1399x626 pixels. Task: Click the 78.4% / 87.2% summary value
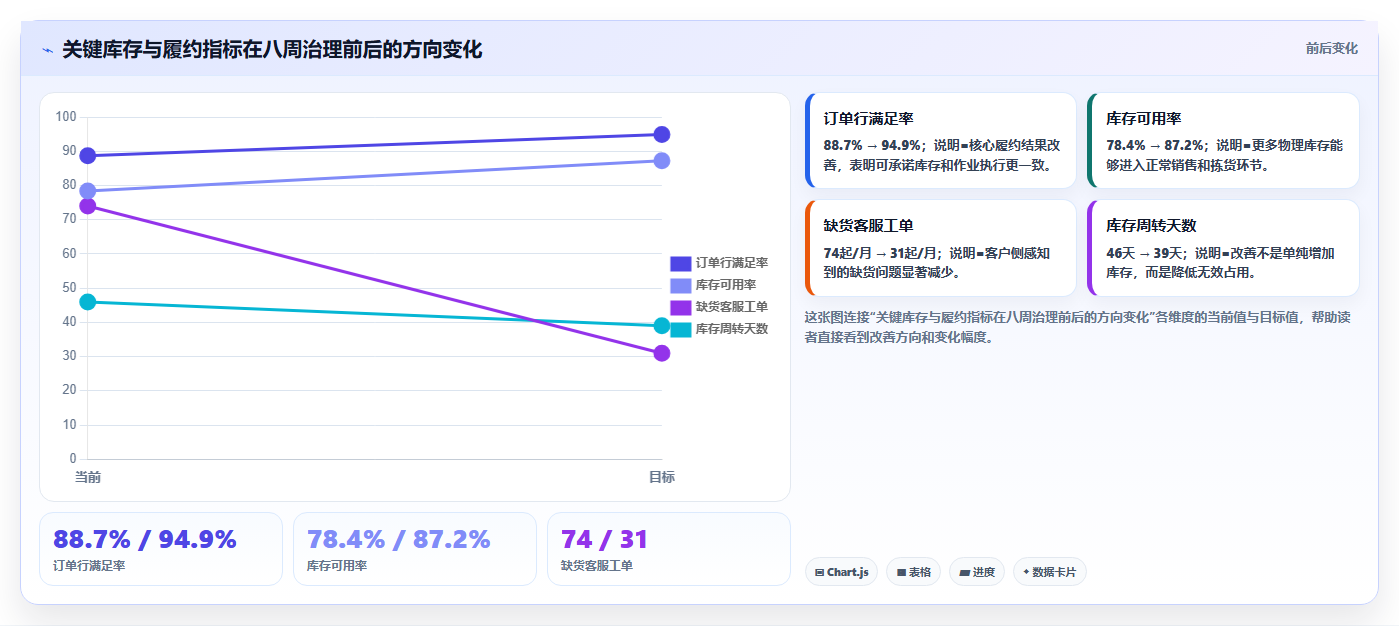pyautogui.click(x=399, y=539)
